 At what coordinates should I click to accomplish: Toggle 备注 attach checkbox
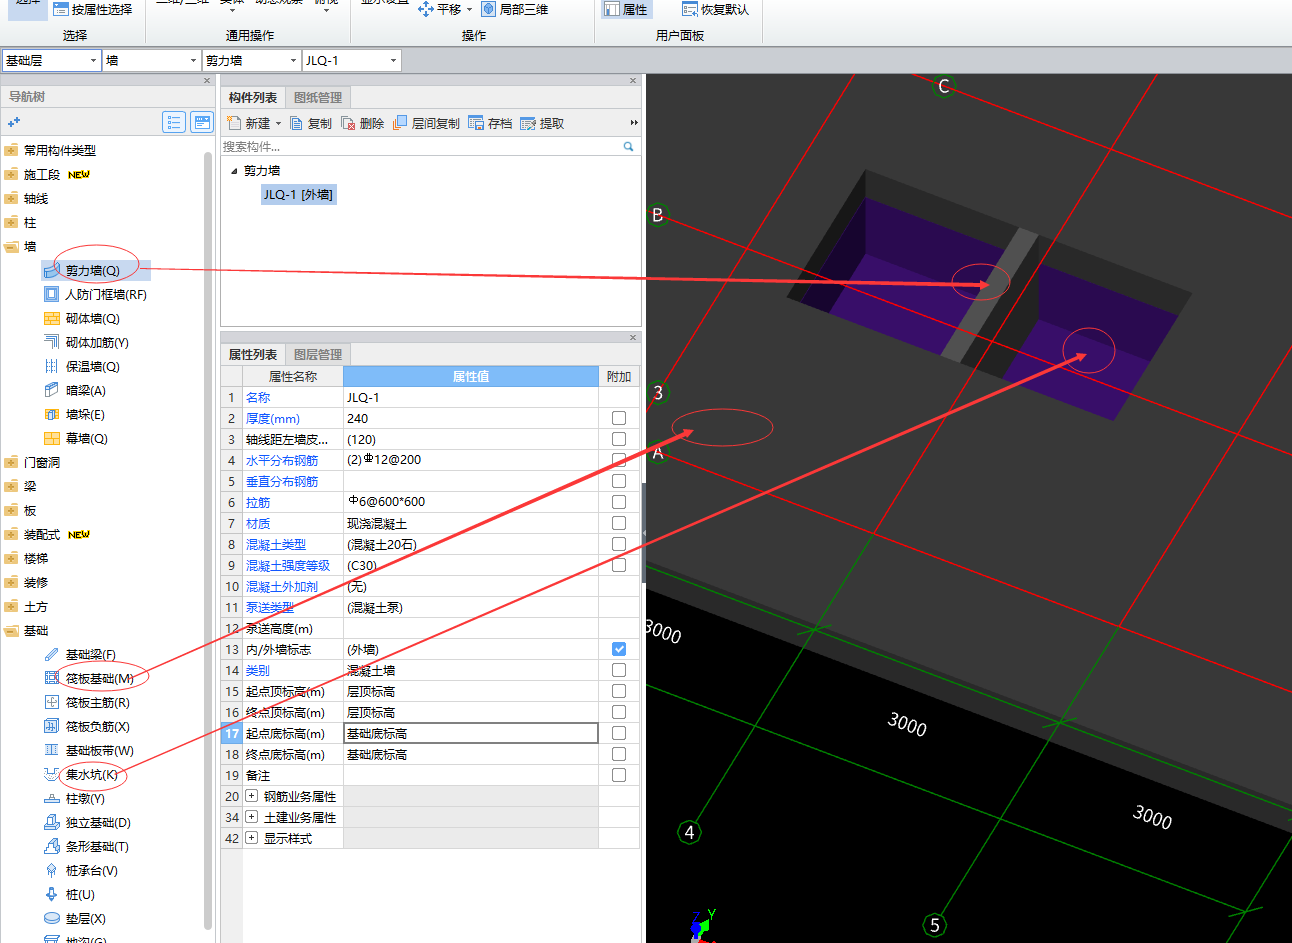pos(619,775)
